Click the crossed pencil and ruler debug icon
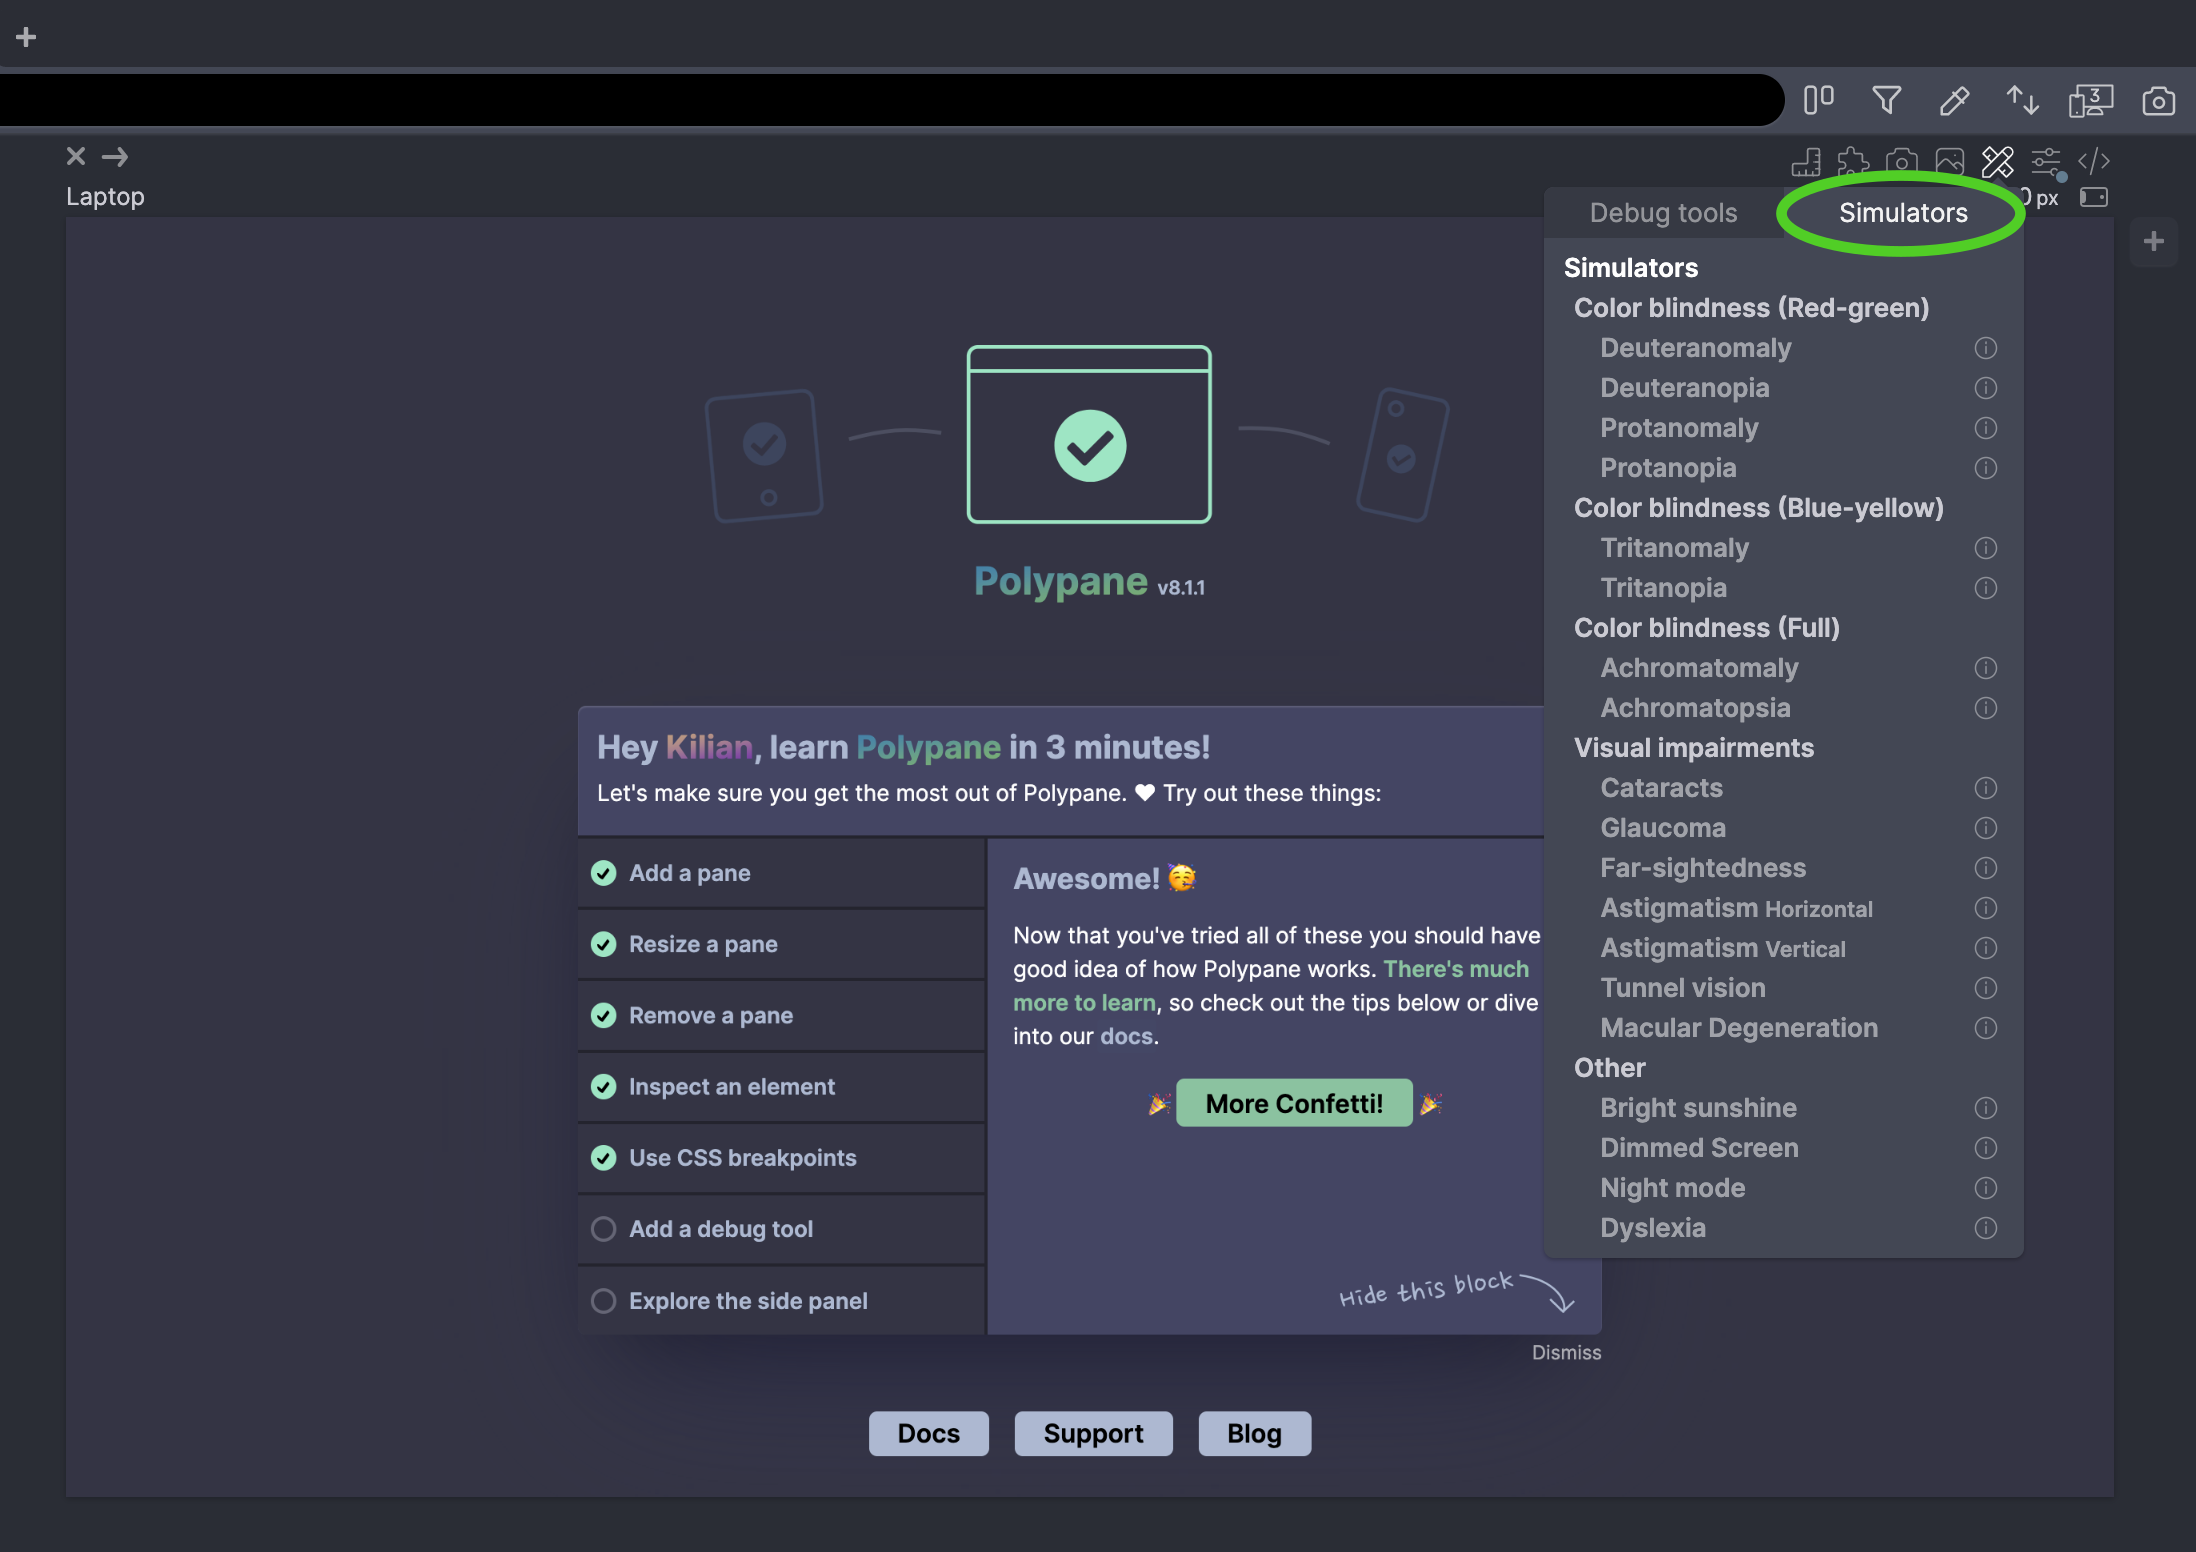2196x1552 pixels. [x=1998, y=161]
